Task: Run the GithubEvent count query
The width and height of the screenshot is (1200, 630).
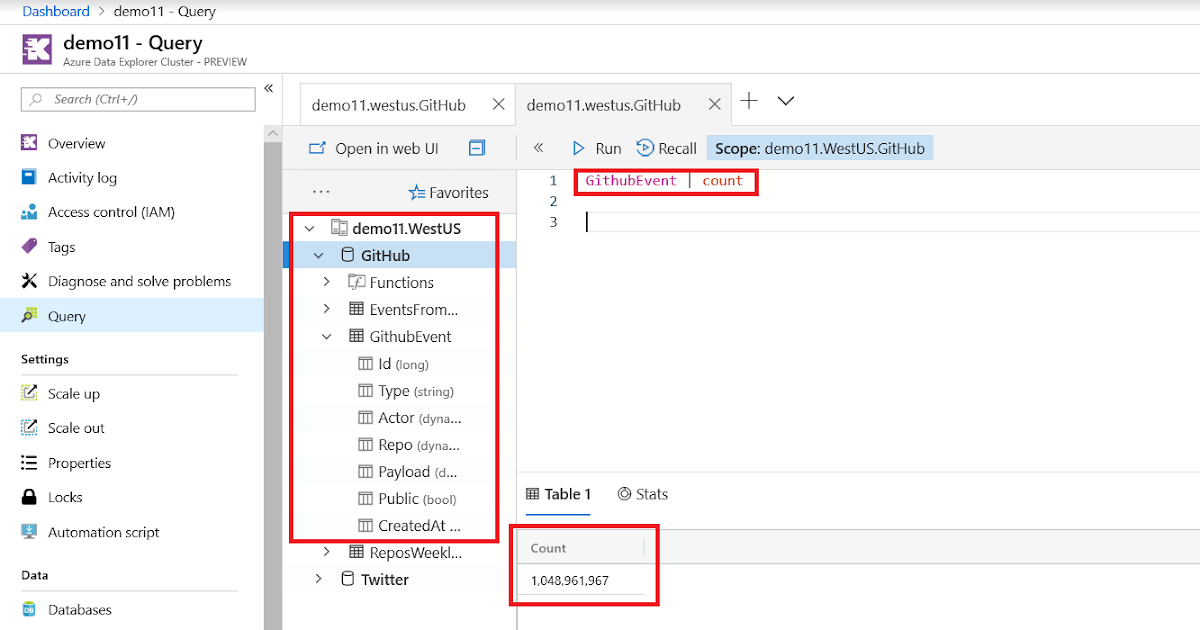Action: click(x=595, y=147)
